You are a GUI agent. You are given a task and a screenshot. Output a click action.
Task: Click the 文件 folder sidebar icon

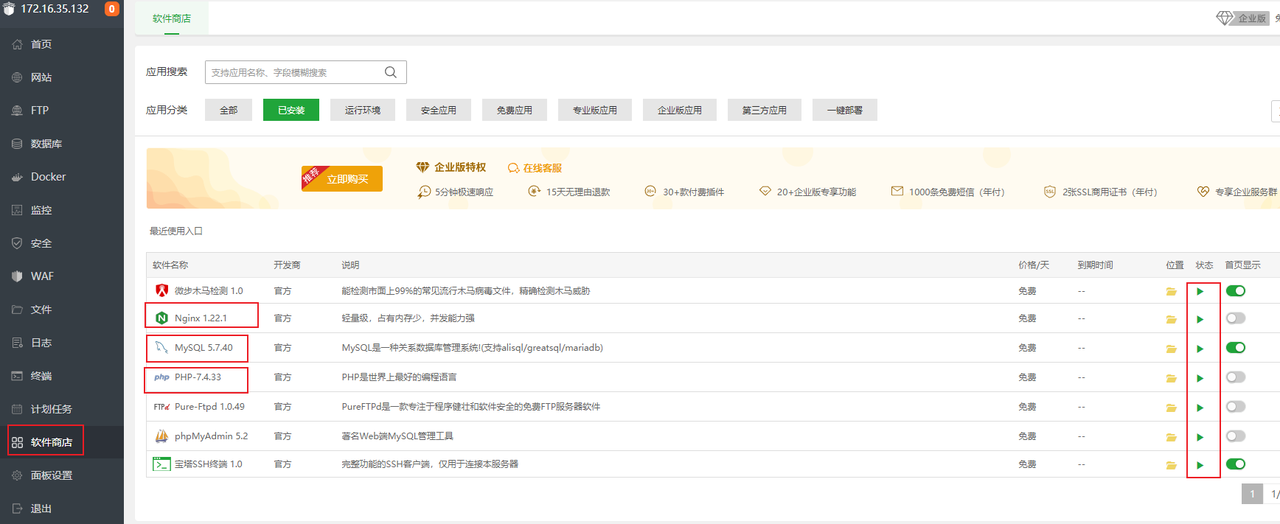tap(17, 309)
